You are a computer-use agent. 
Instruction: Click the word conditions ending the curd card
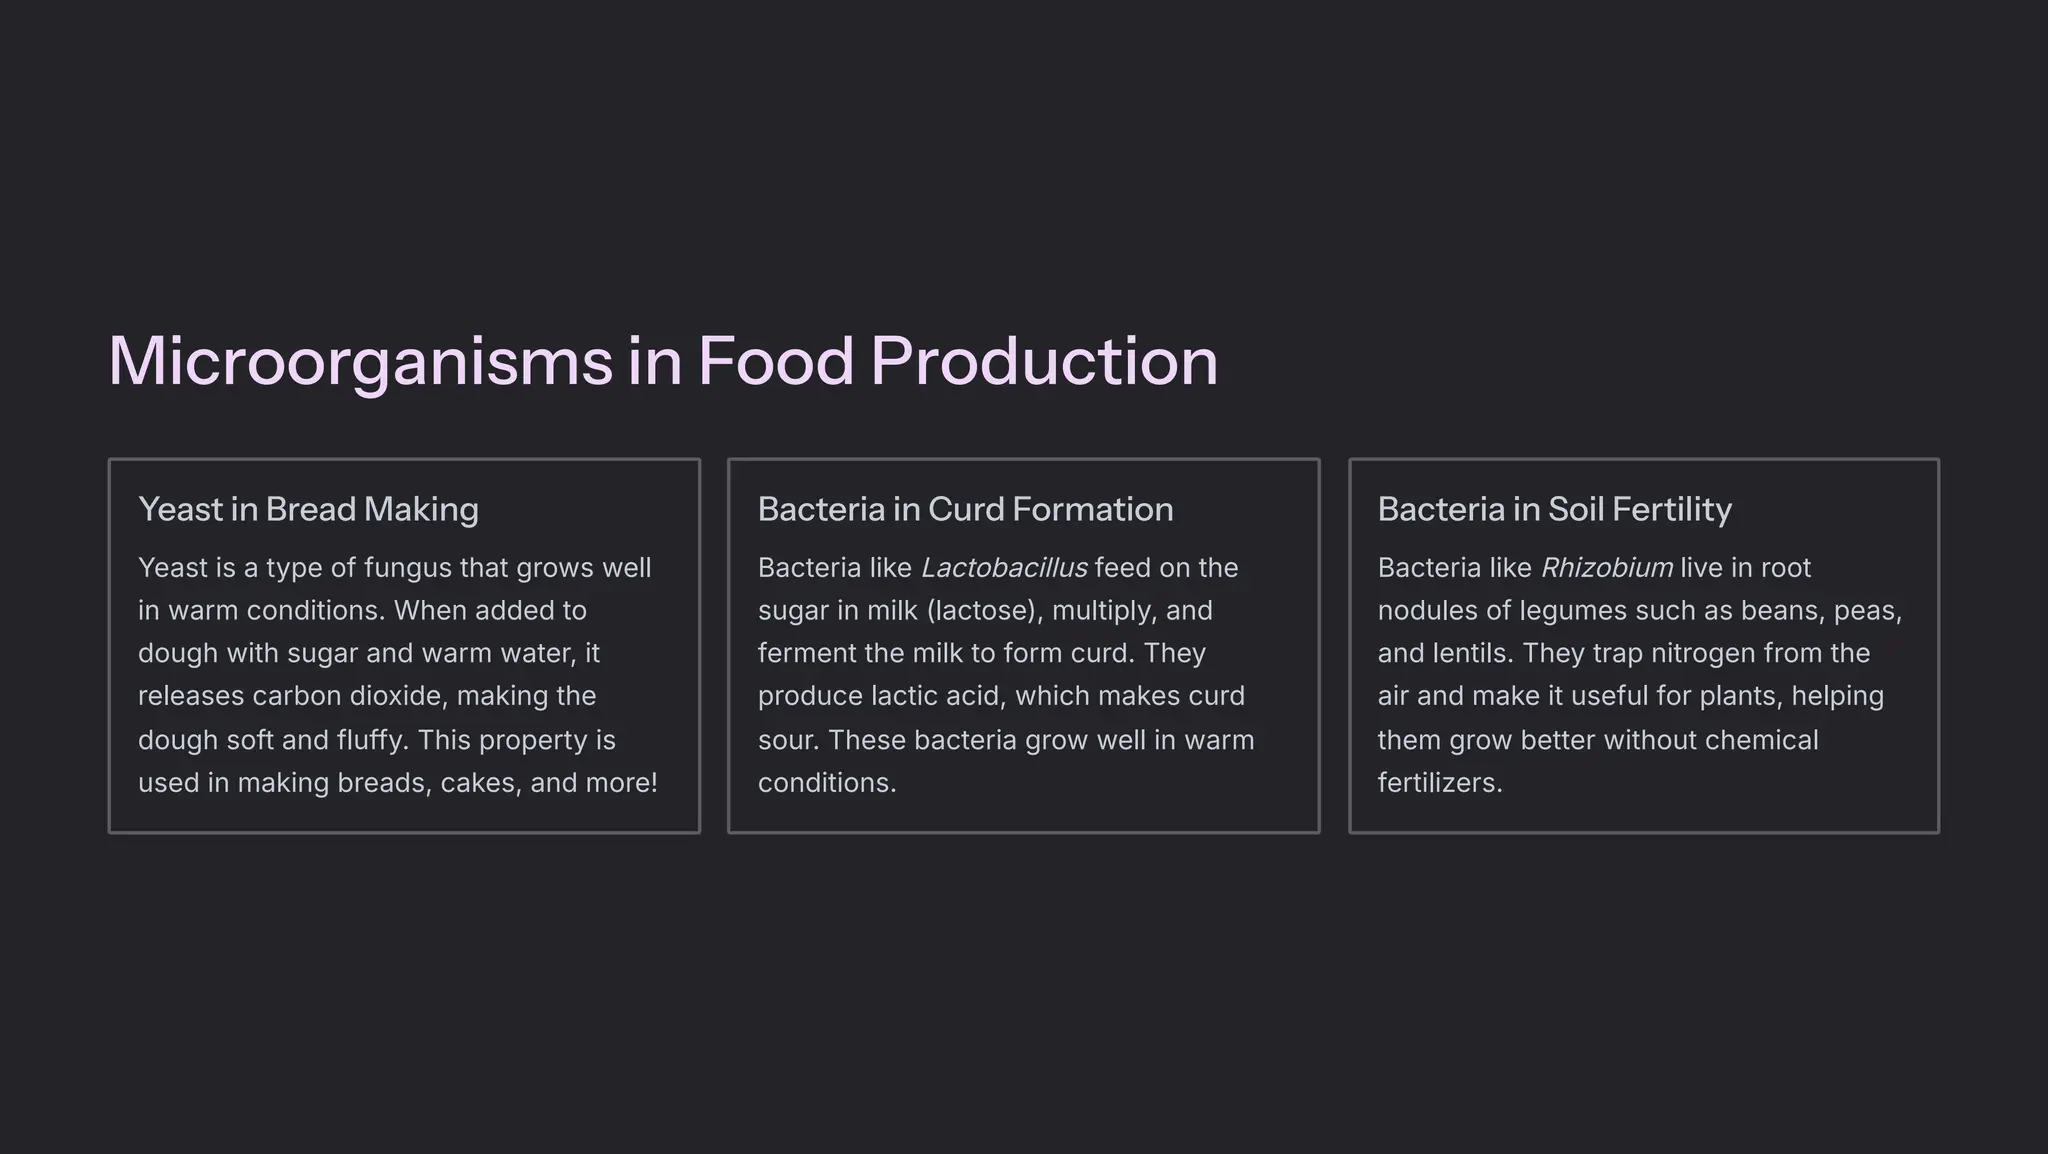pyautogui.click(x=826, y=783)
